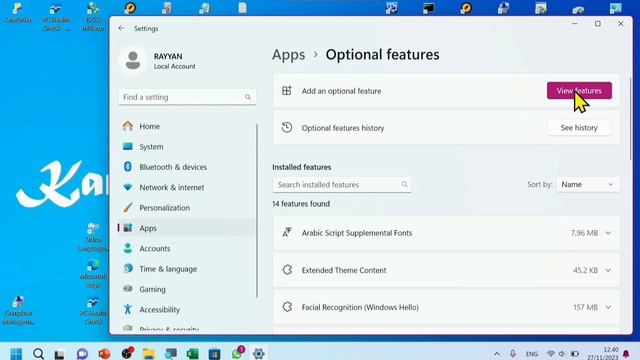
Task: Click the Settings gear on the taskbar
Action: (258, 353)
